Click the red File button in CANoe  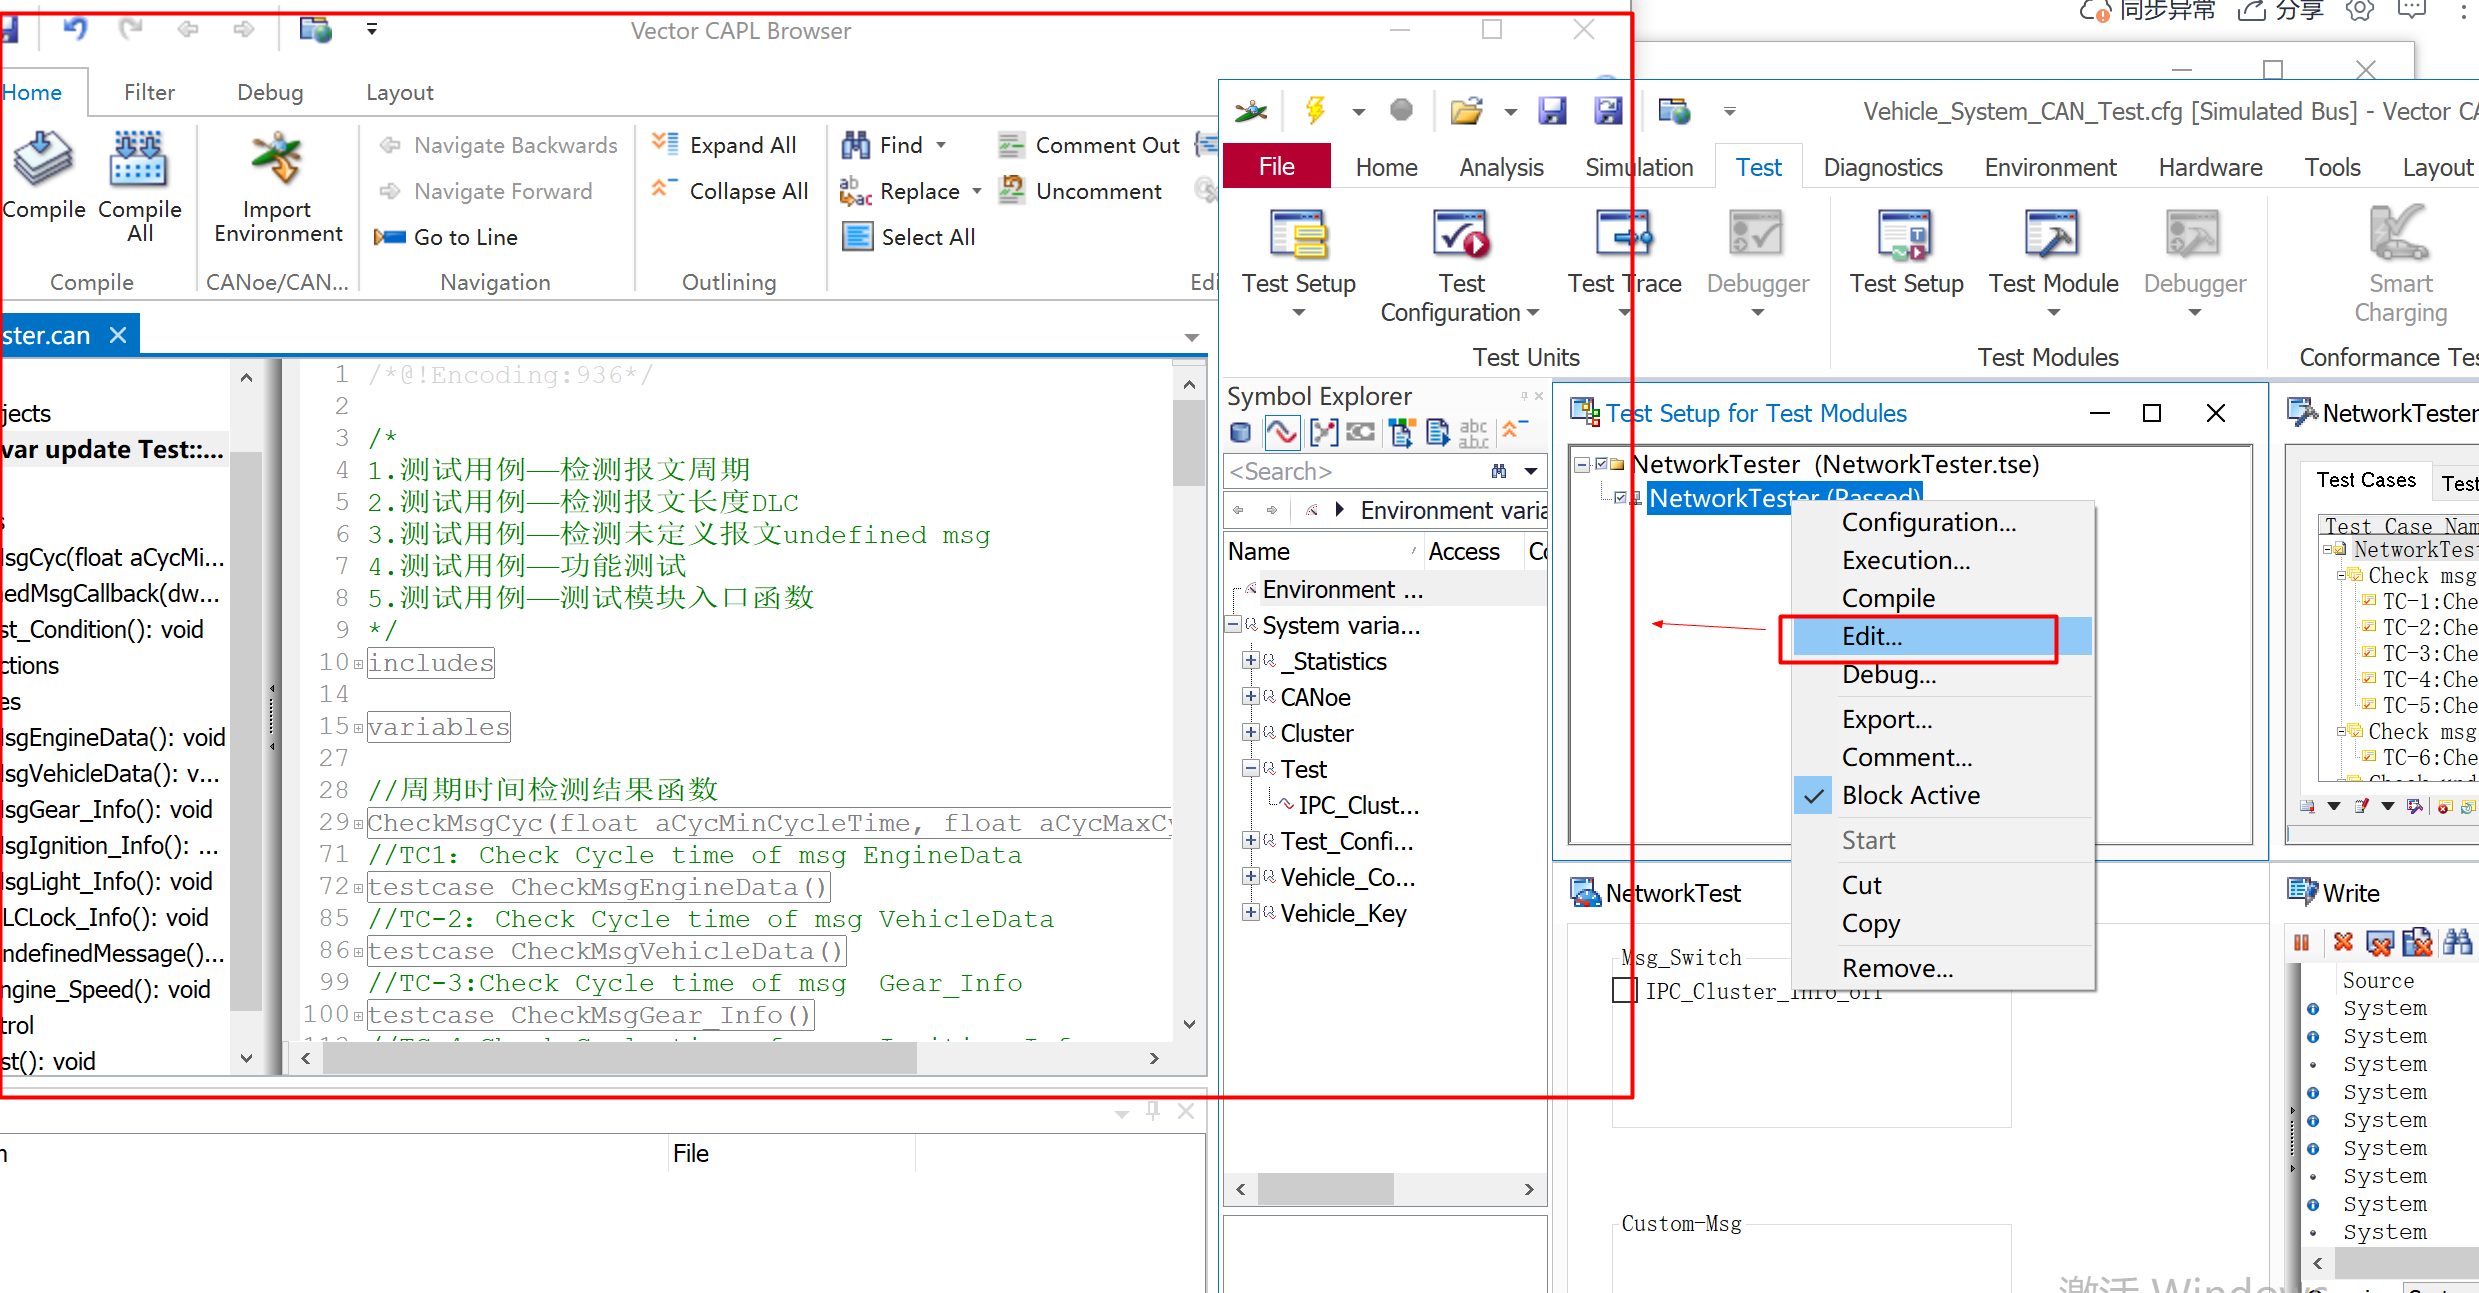[1276, 166]
